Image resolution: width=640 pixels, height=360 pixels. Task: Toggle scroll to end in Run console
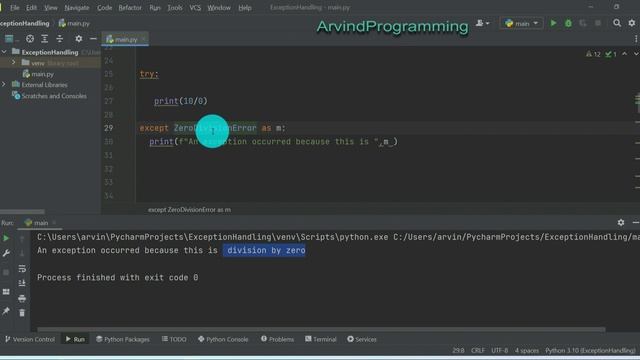pos(22,283)
